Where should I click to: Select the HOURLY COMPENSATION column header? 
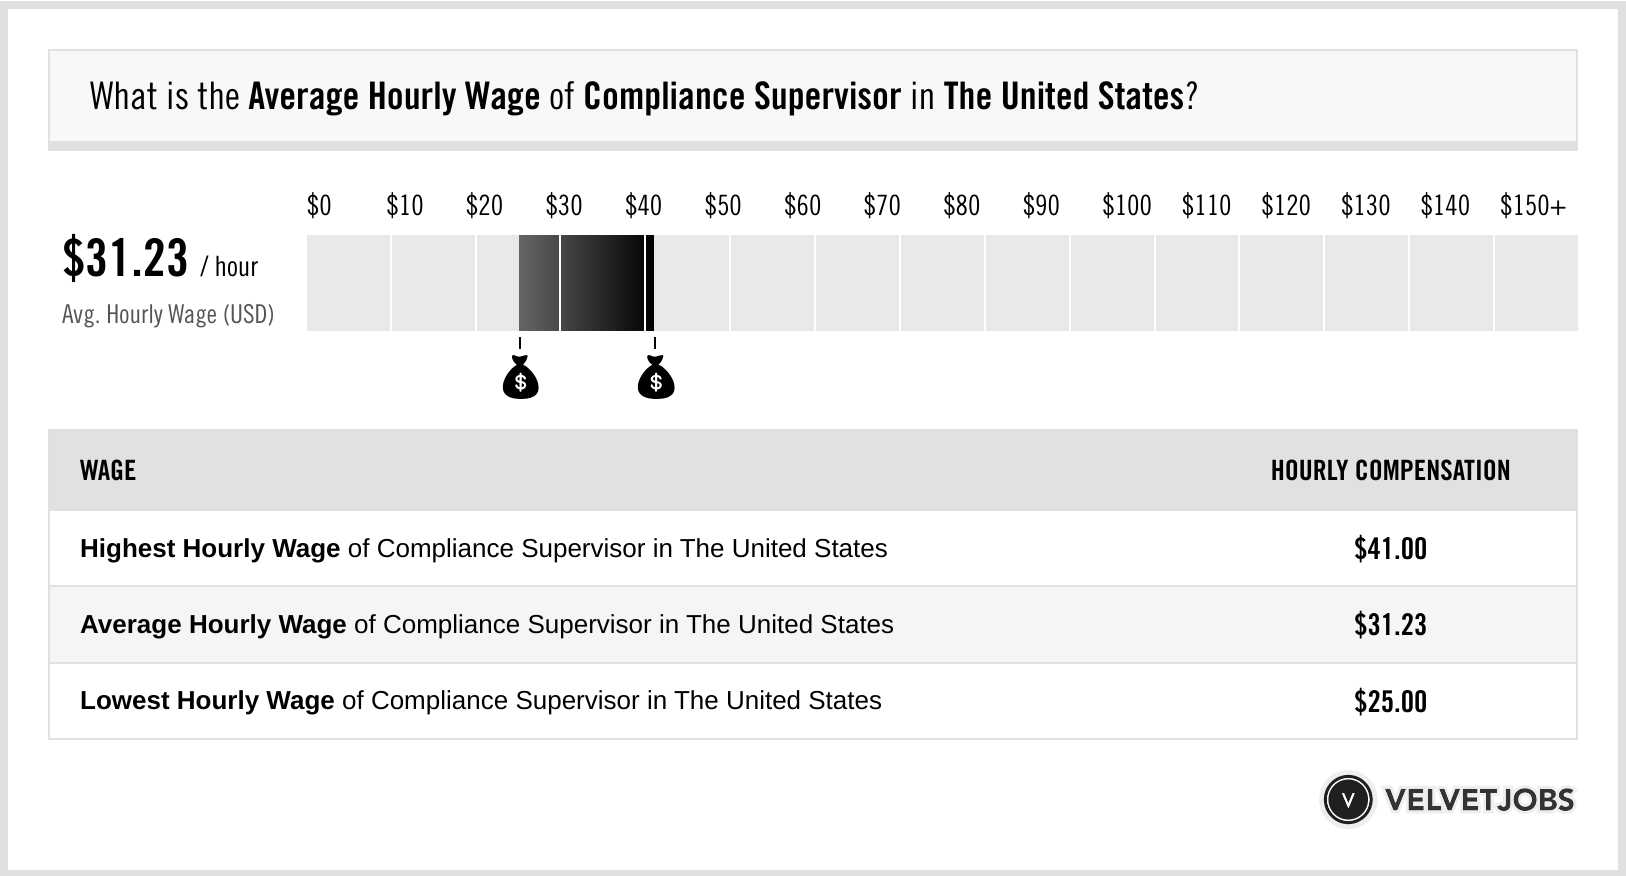(1390, 470)
